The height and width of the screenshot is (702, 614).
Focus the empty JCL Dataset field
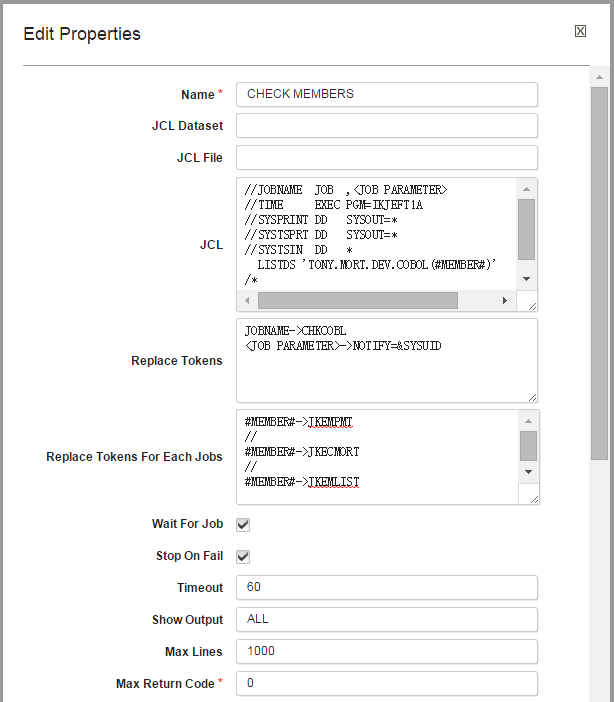point(387,126)
